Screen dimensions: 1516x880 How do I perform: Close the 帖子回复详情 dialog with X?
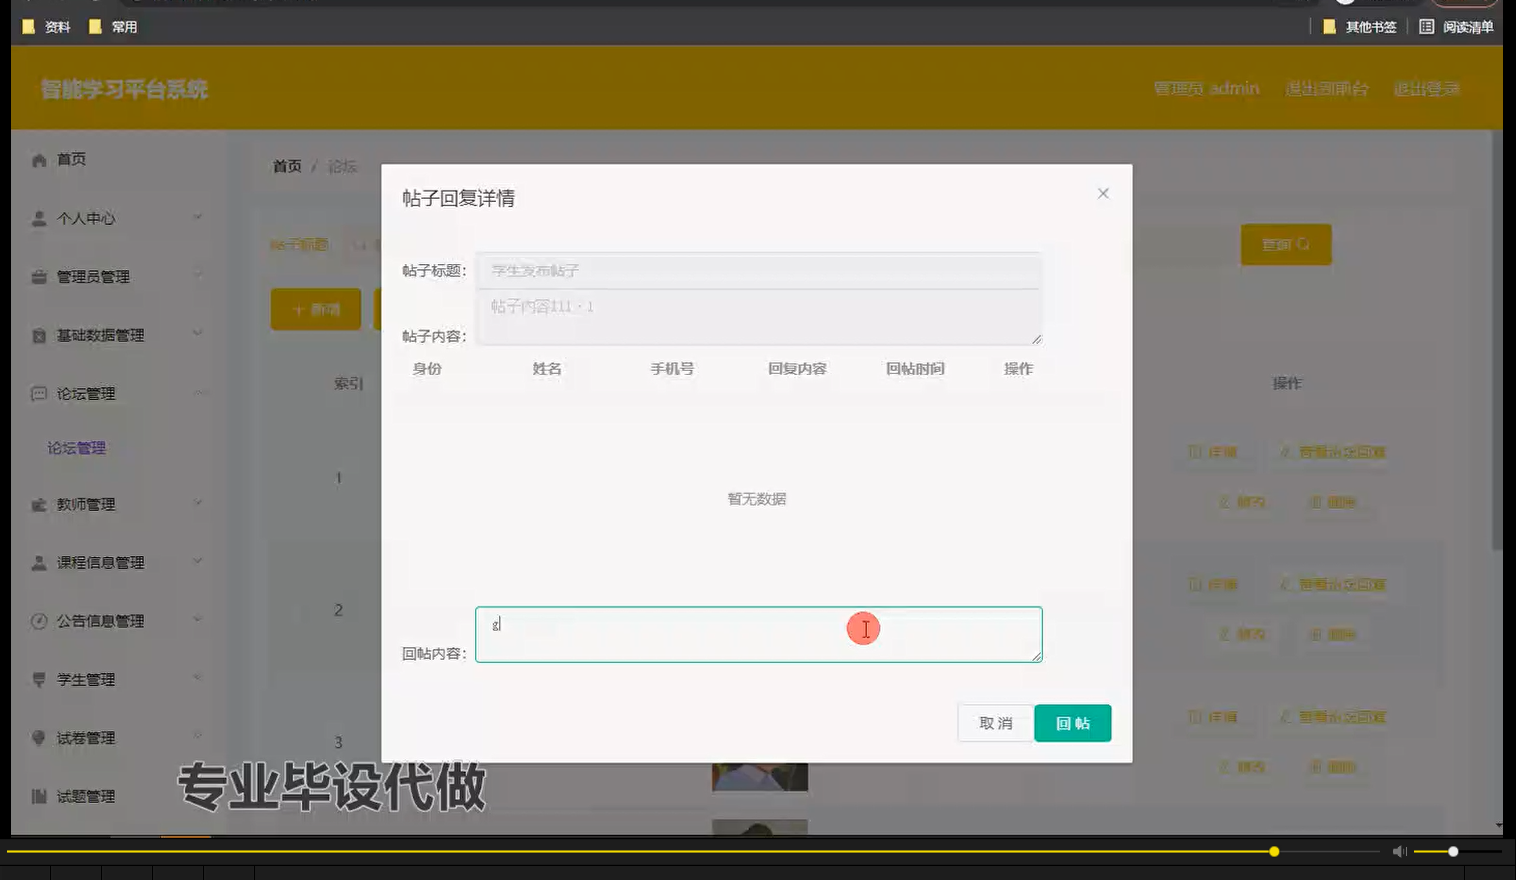(1102, 193)
